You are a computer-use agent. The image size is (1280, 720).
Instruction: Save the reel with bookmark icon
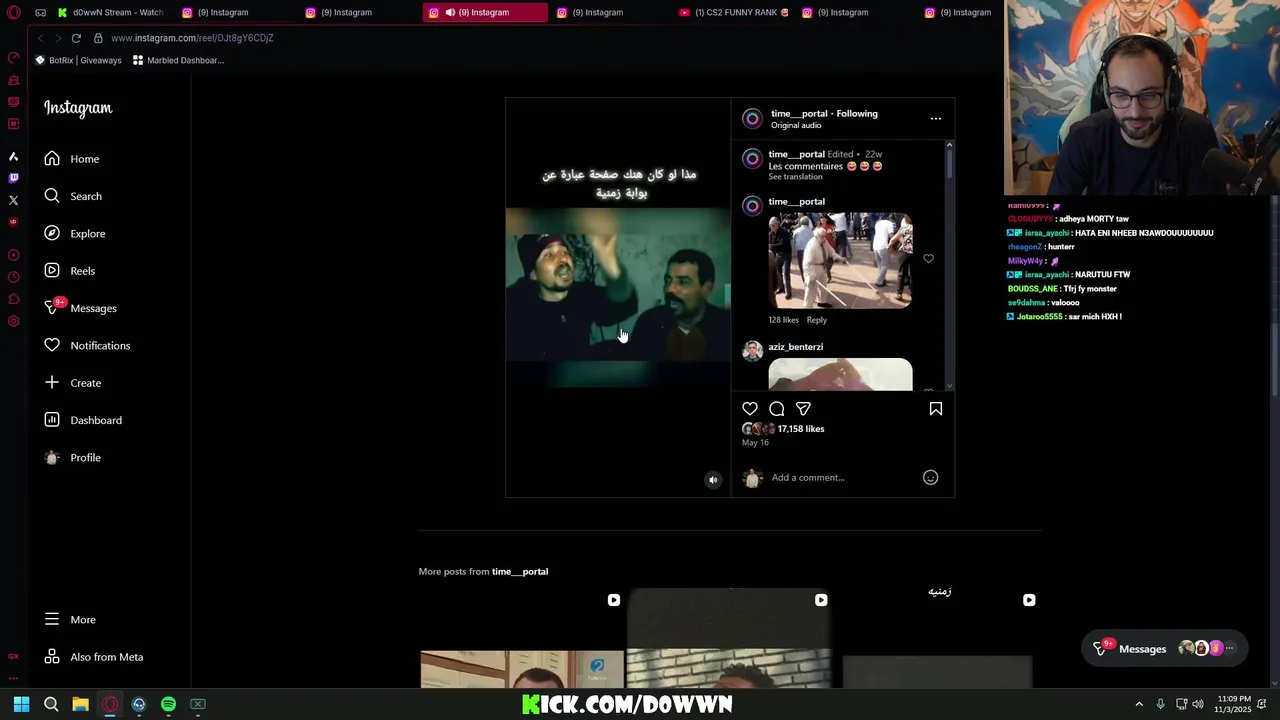pyautogui.click(x=936, y=409)
